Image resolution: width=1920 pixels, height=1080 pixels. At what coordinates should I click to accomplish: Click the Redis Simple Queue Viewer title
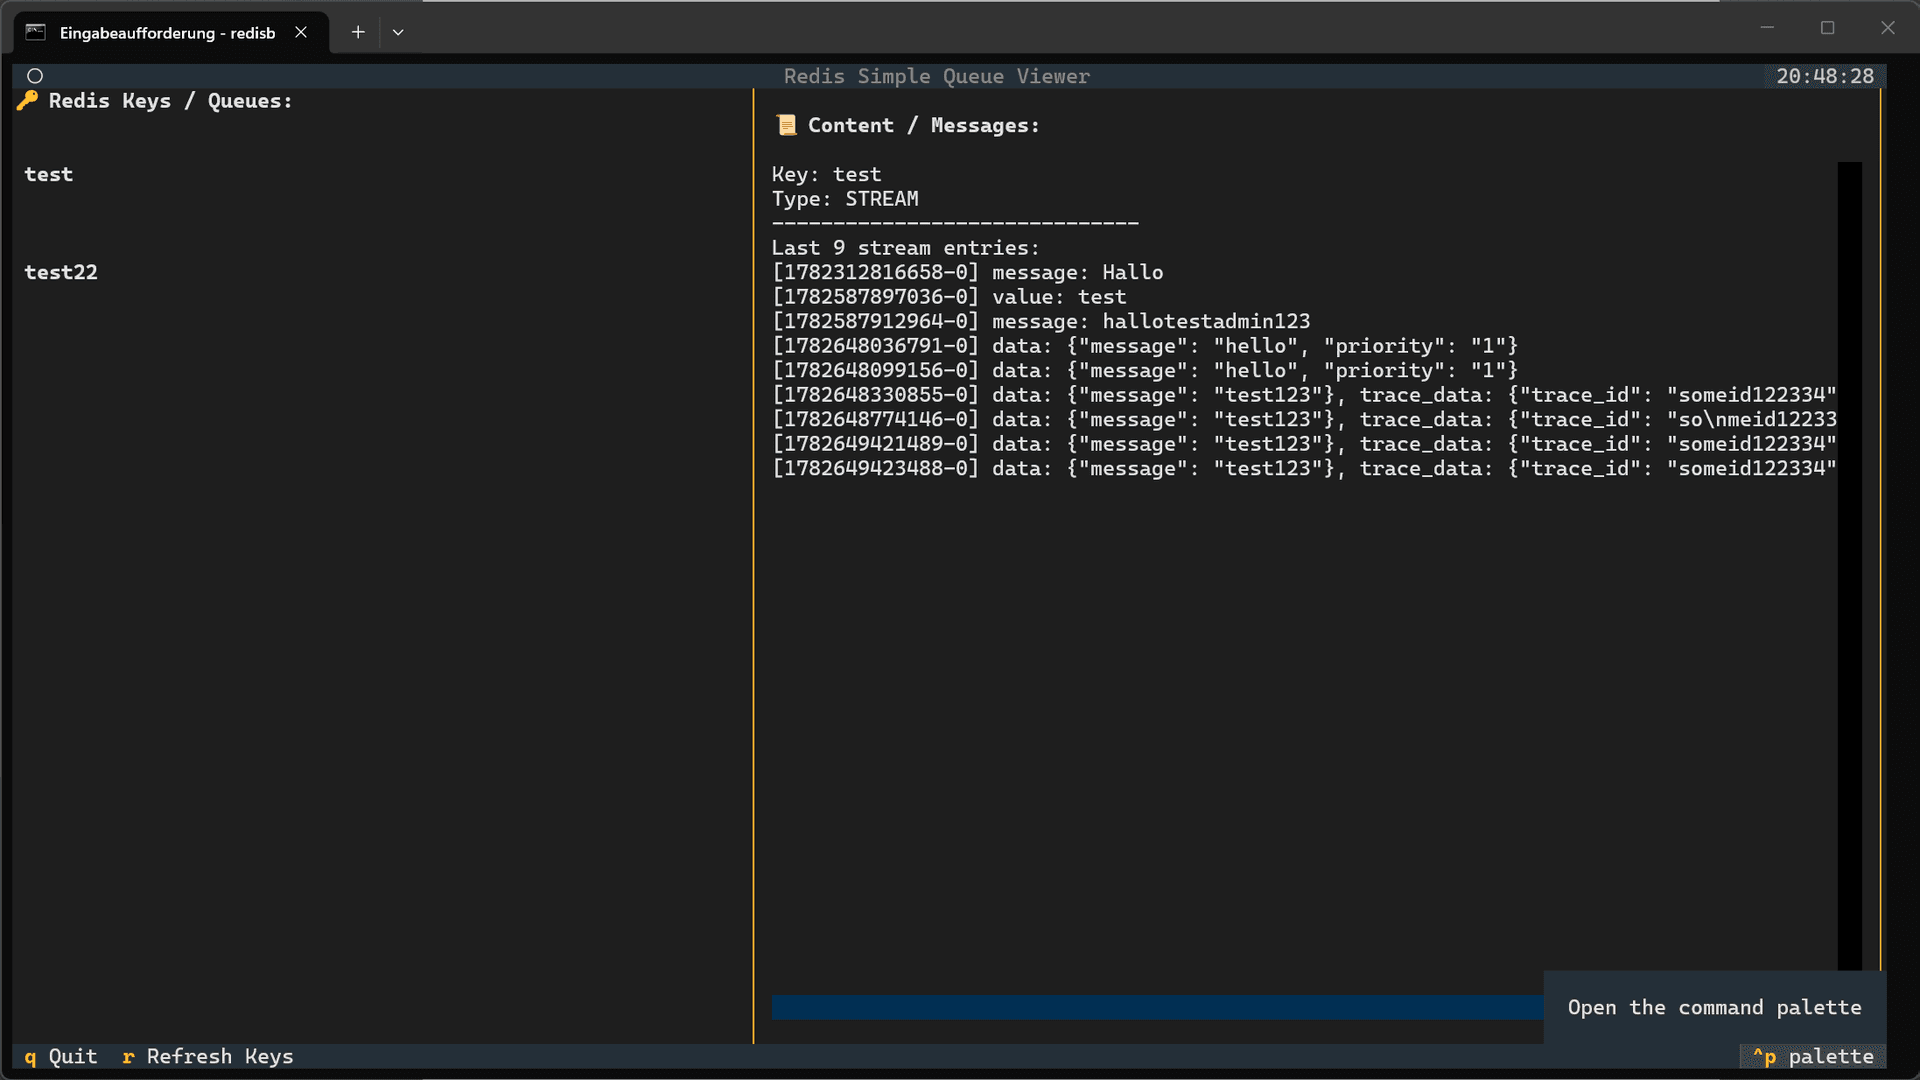coord(937,76)
